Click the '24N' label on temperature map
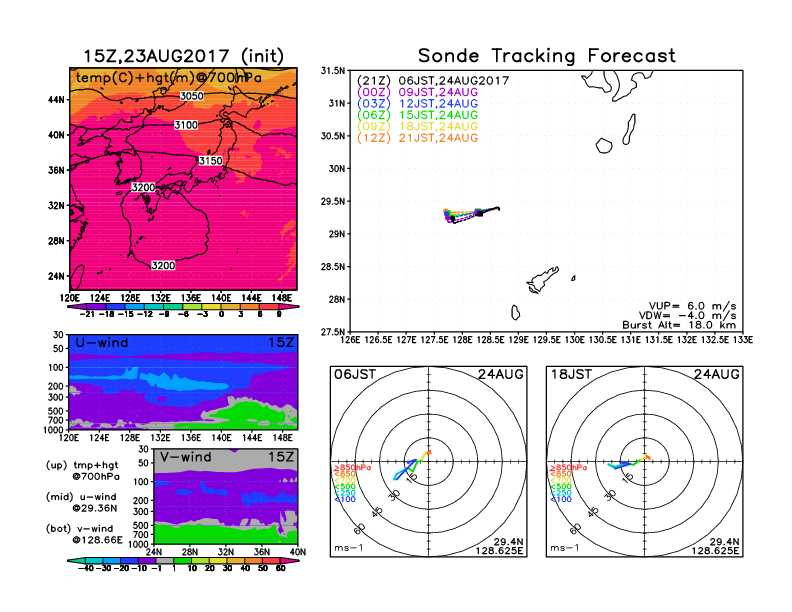 [57, 276]
